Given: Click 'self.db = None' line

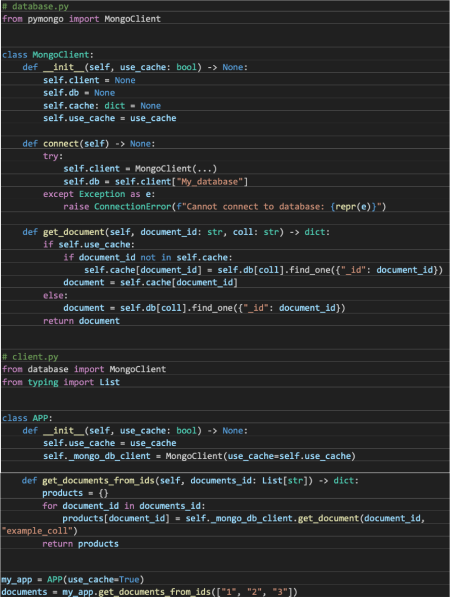Looking at the screenshot, I should [x=79, y=93].
